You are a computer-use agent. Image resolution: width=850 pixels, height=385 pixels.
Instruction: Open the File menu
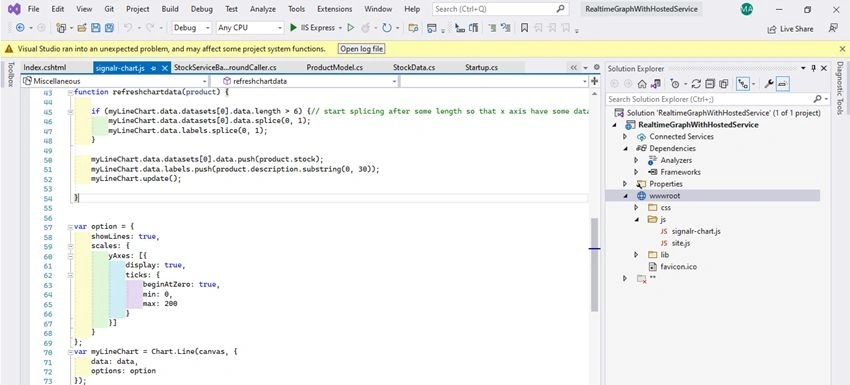[33, 9]
